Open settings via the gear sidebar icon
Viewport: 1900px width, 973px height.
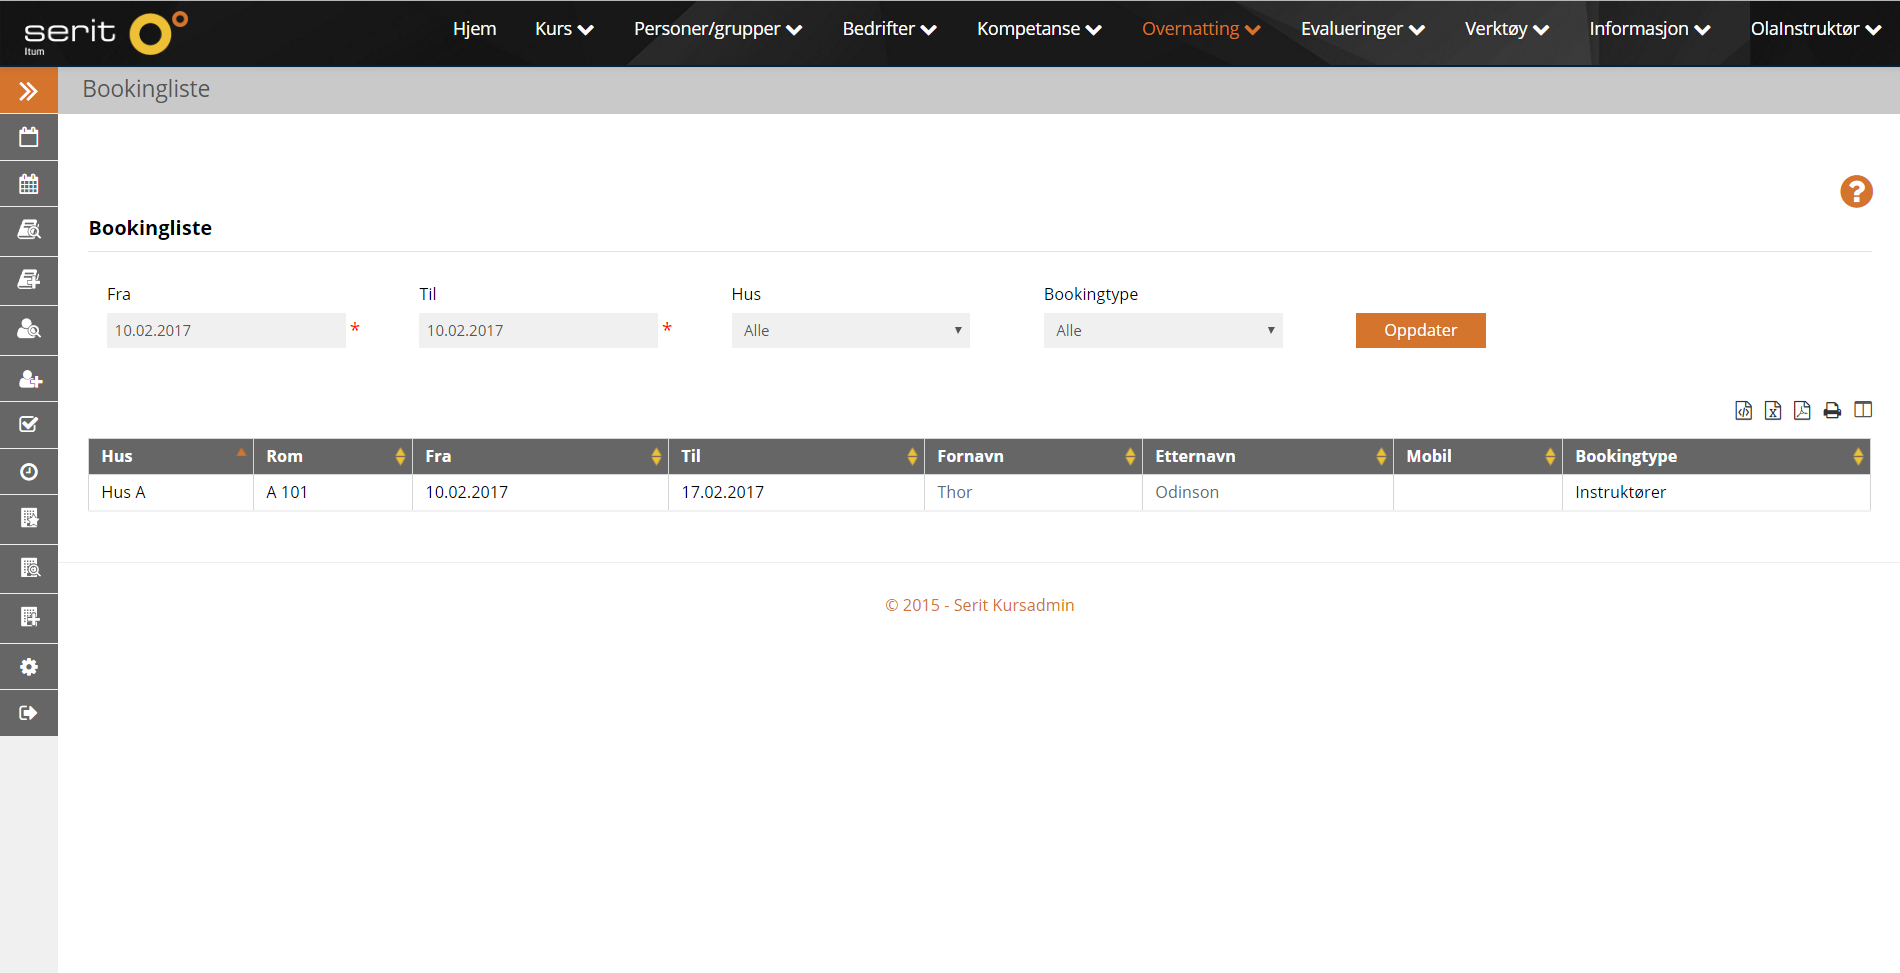[29, 666]
